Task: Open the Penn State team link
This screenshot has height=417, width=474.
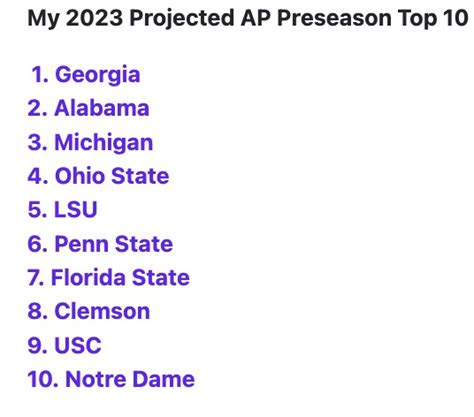Action: click(114, 244)
